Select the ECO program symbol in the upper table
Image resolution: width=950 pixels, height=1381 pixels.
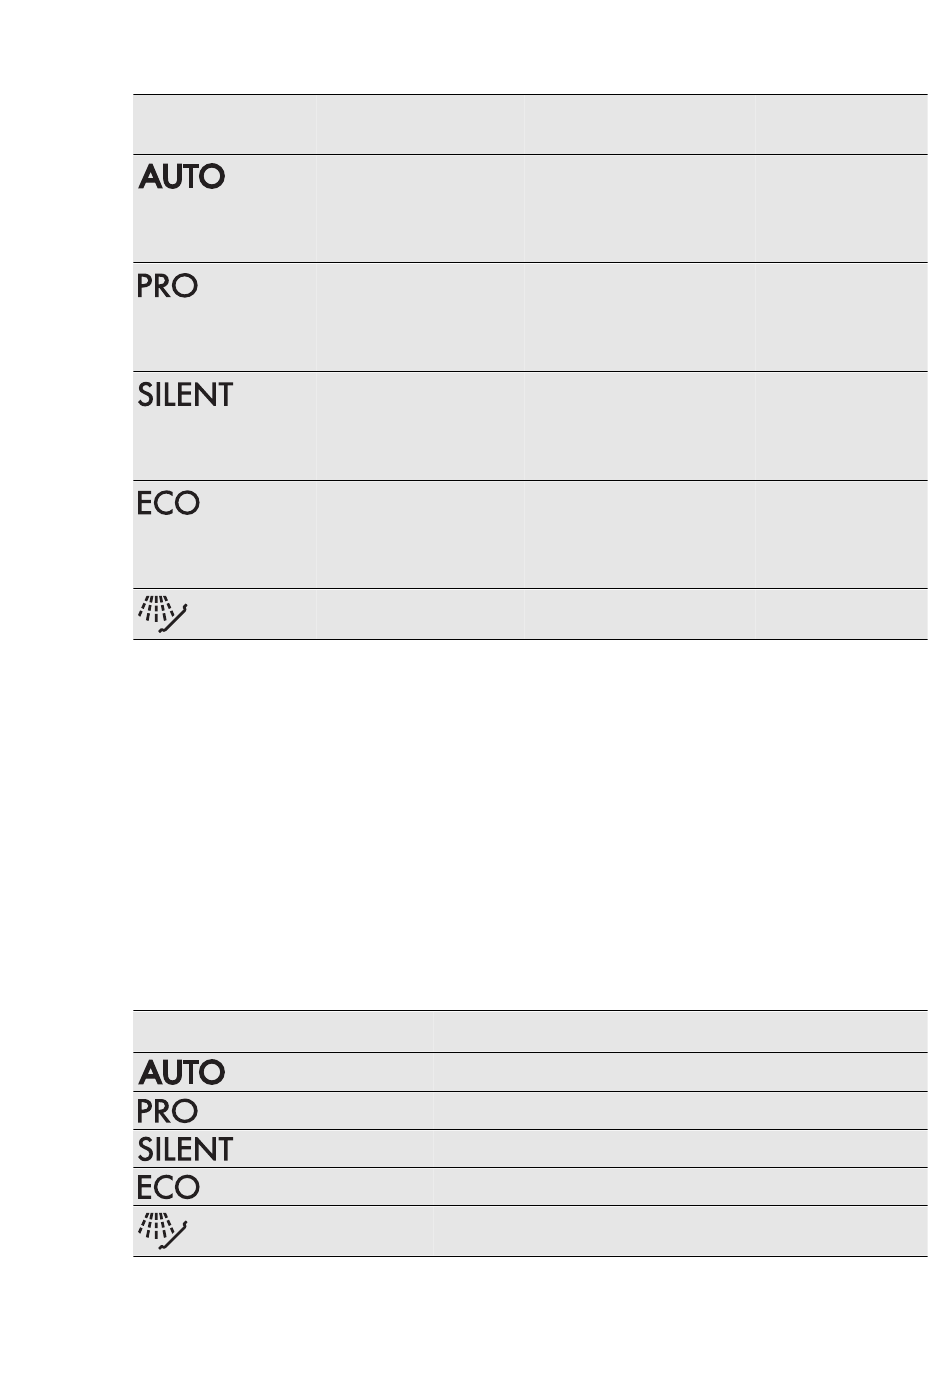(168, 503)
